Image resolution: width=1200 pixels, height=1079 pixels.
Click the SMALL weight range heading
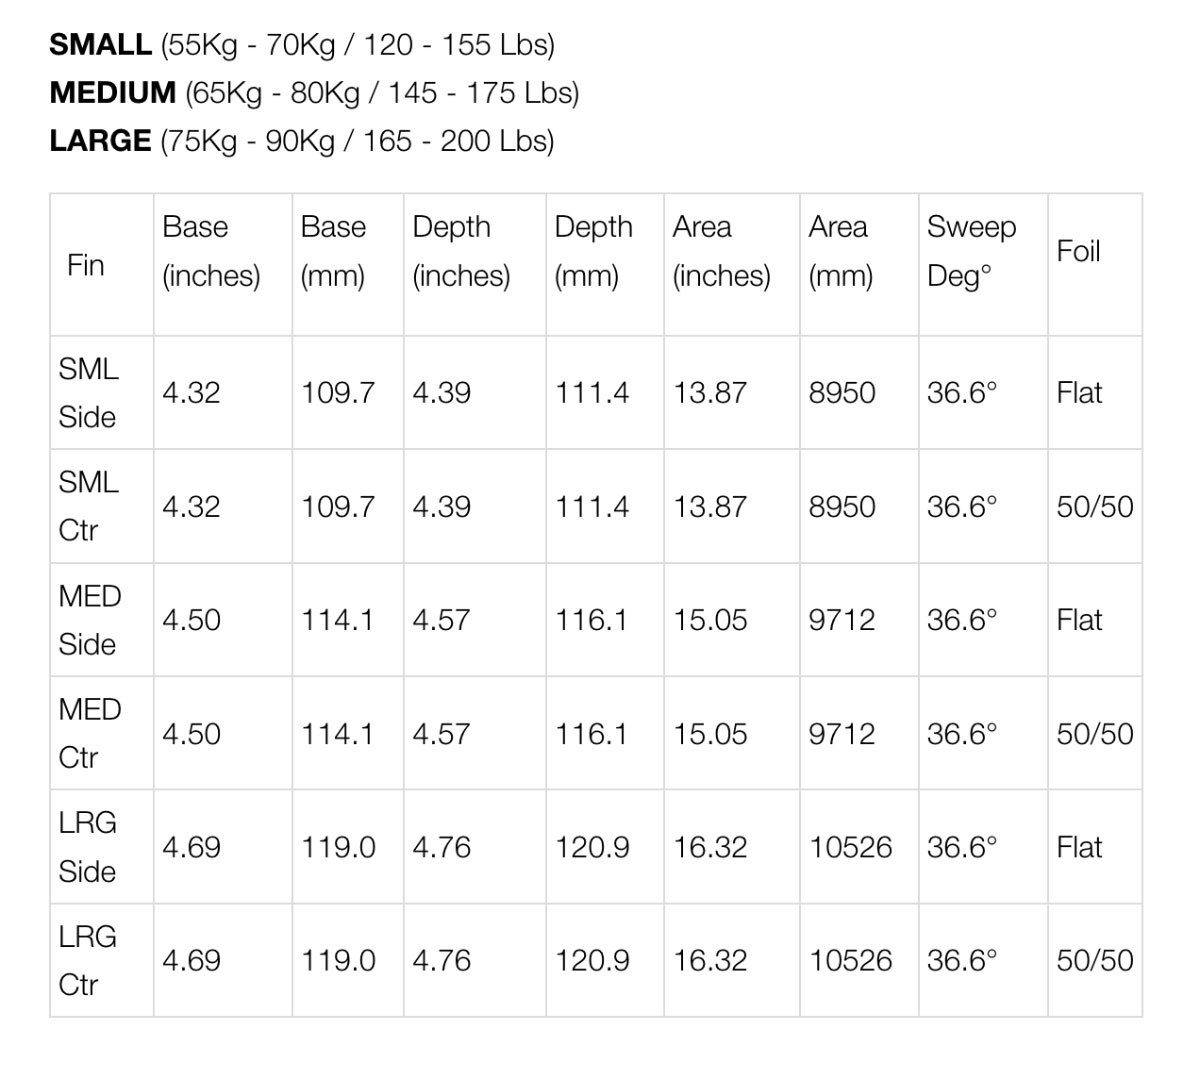click(301, 45)
